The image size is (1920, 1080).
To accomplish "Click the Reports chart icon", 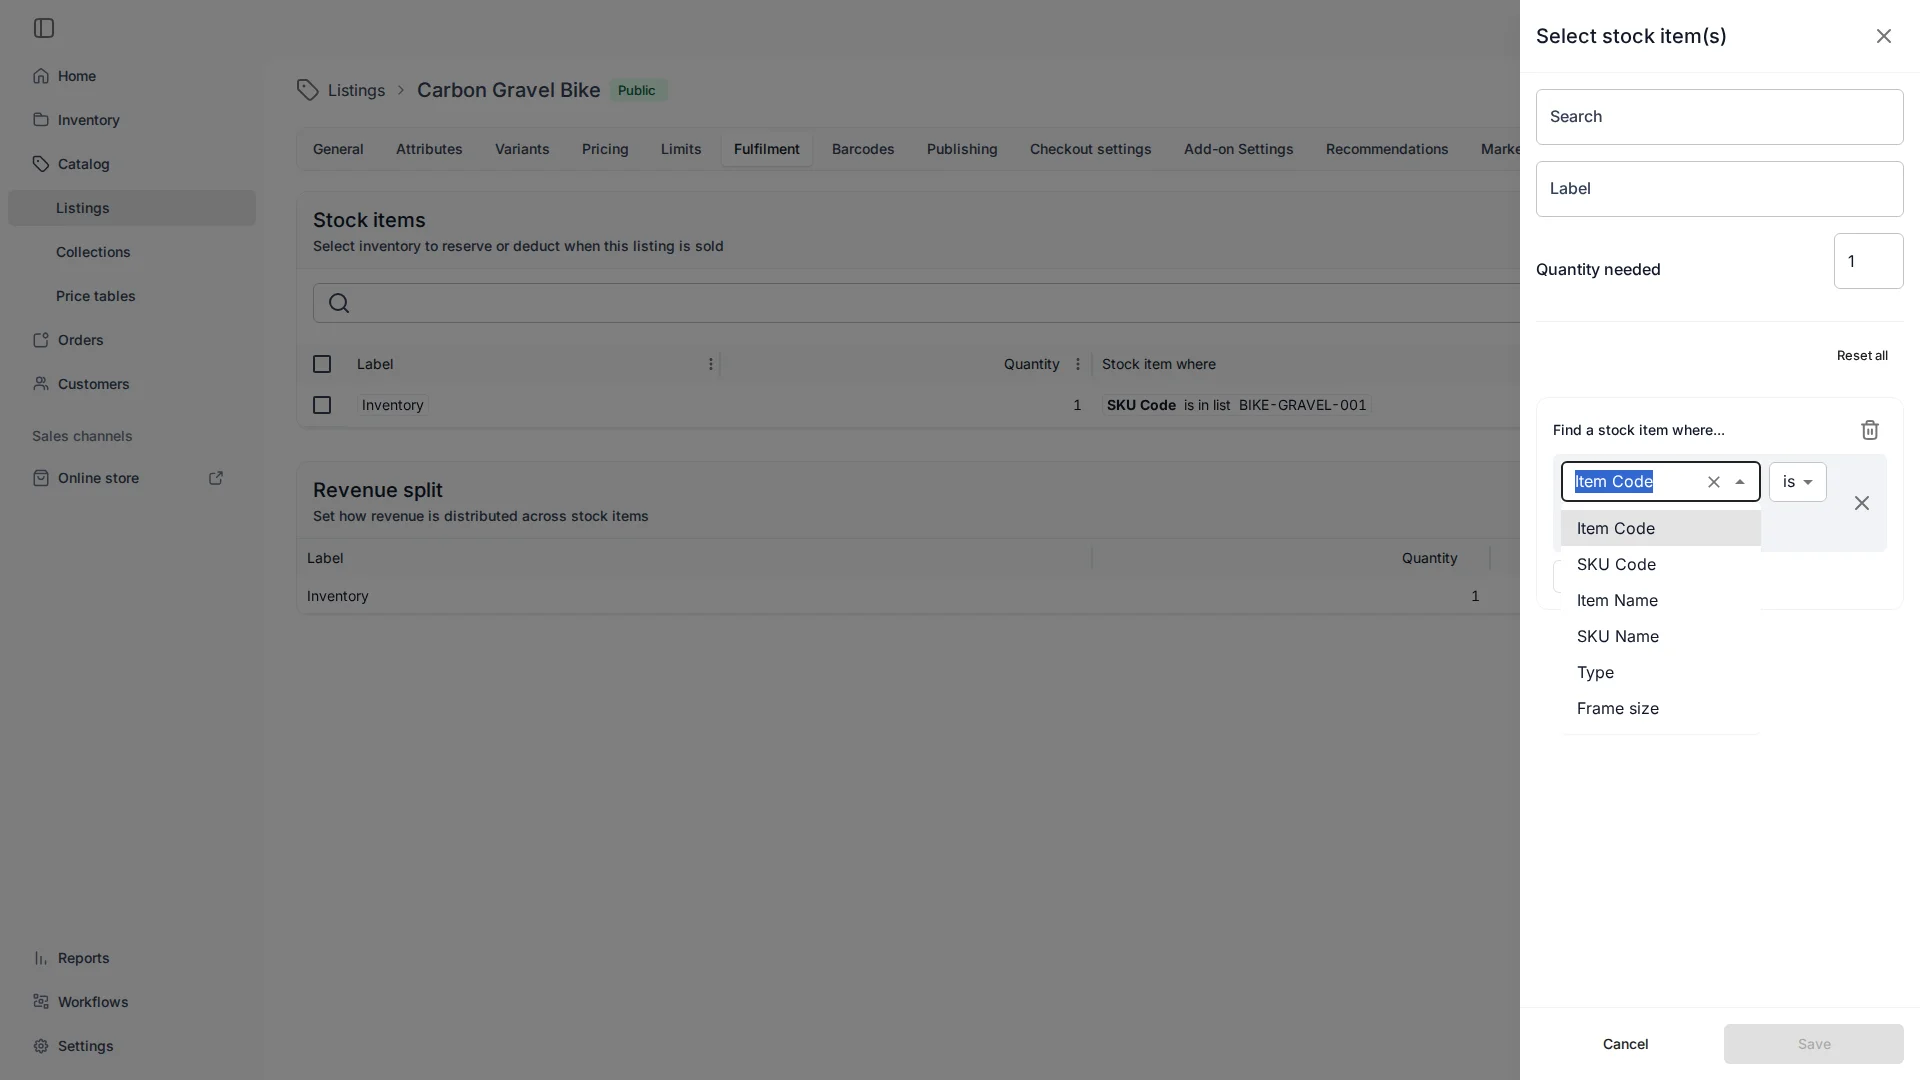I will (x=40, y=958).
